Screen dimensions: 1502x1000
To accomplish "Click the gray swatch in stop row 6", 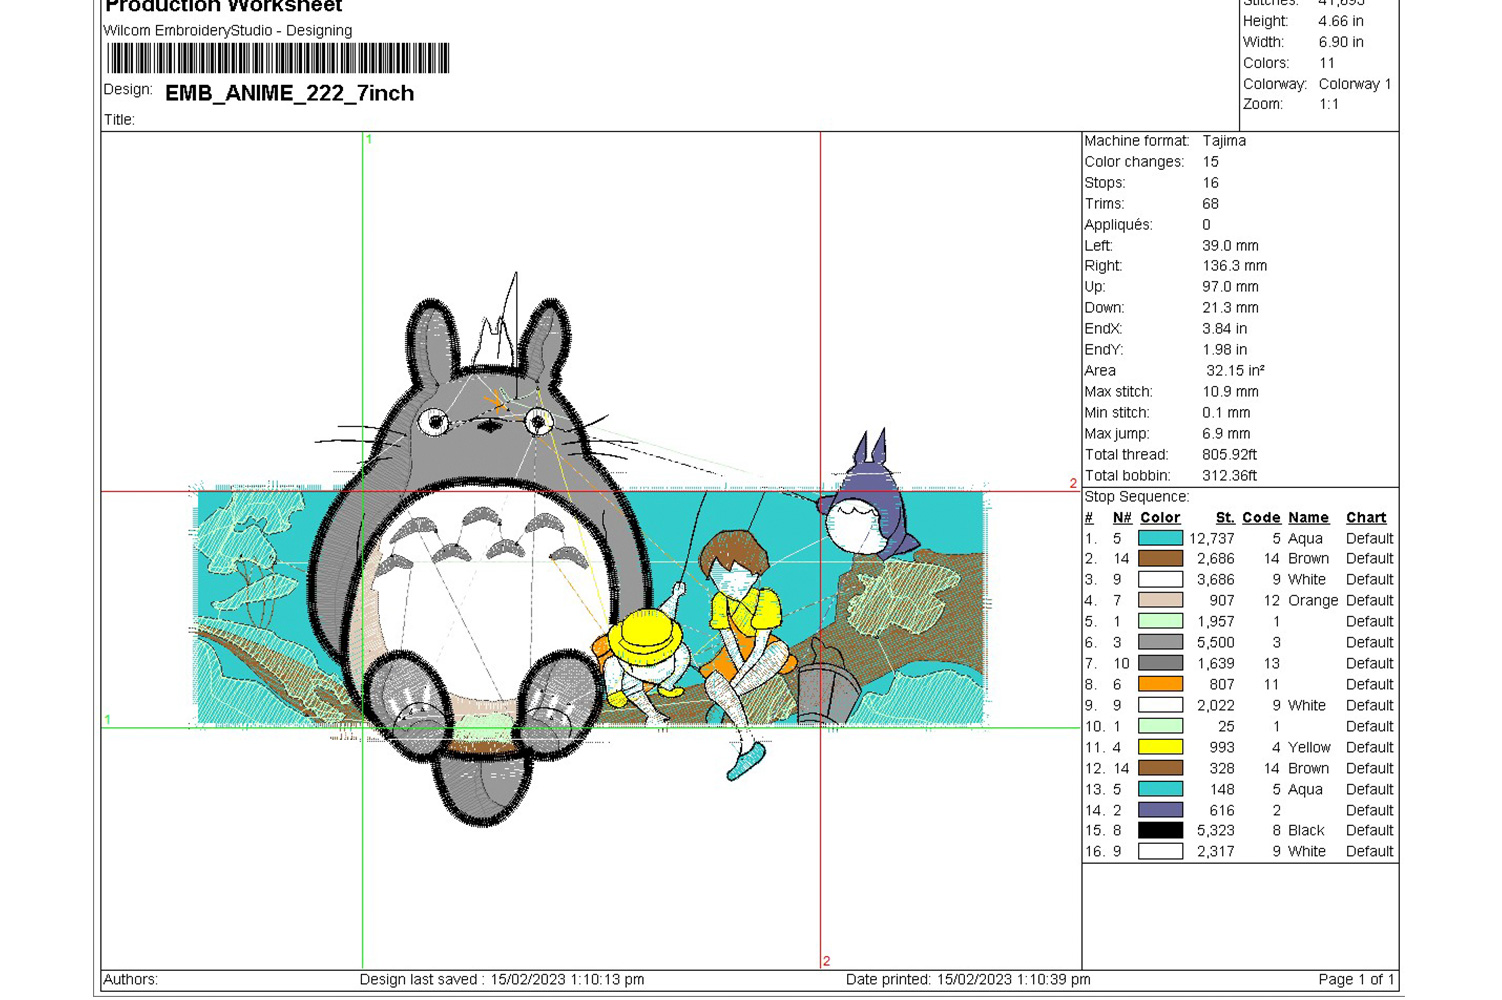I will coord(1160,643).
